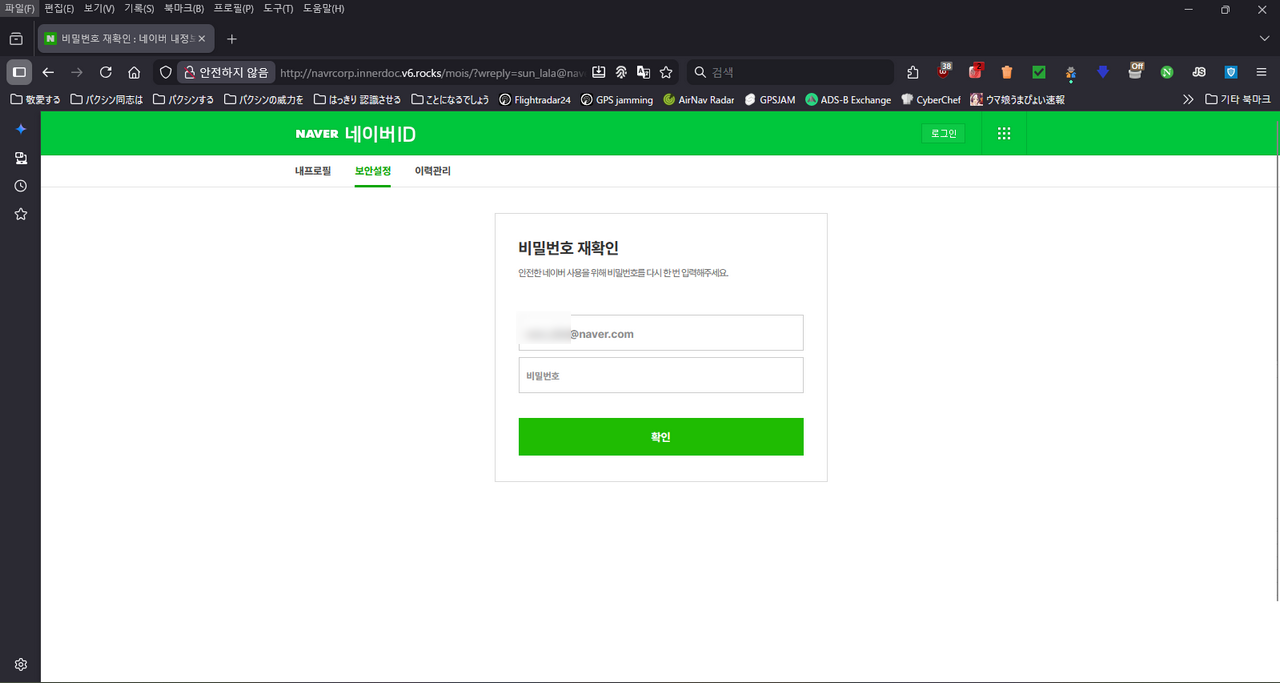Viewport: 1280px width, 683px height.
Task: Open the ことになるでしょう bookmark folder
Action: [451, 100]
